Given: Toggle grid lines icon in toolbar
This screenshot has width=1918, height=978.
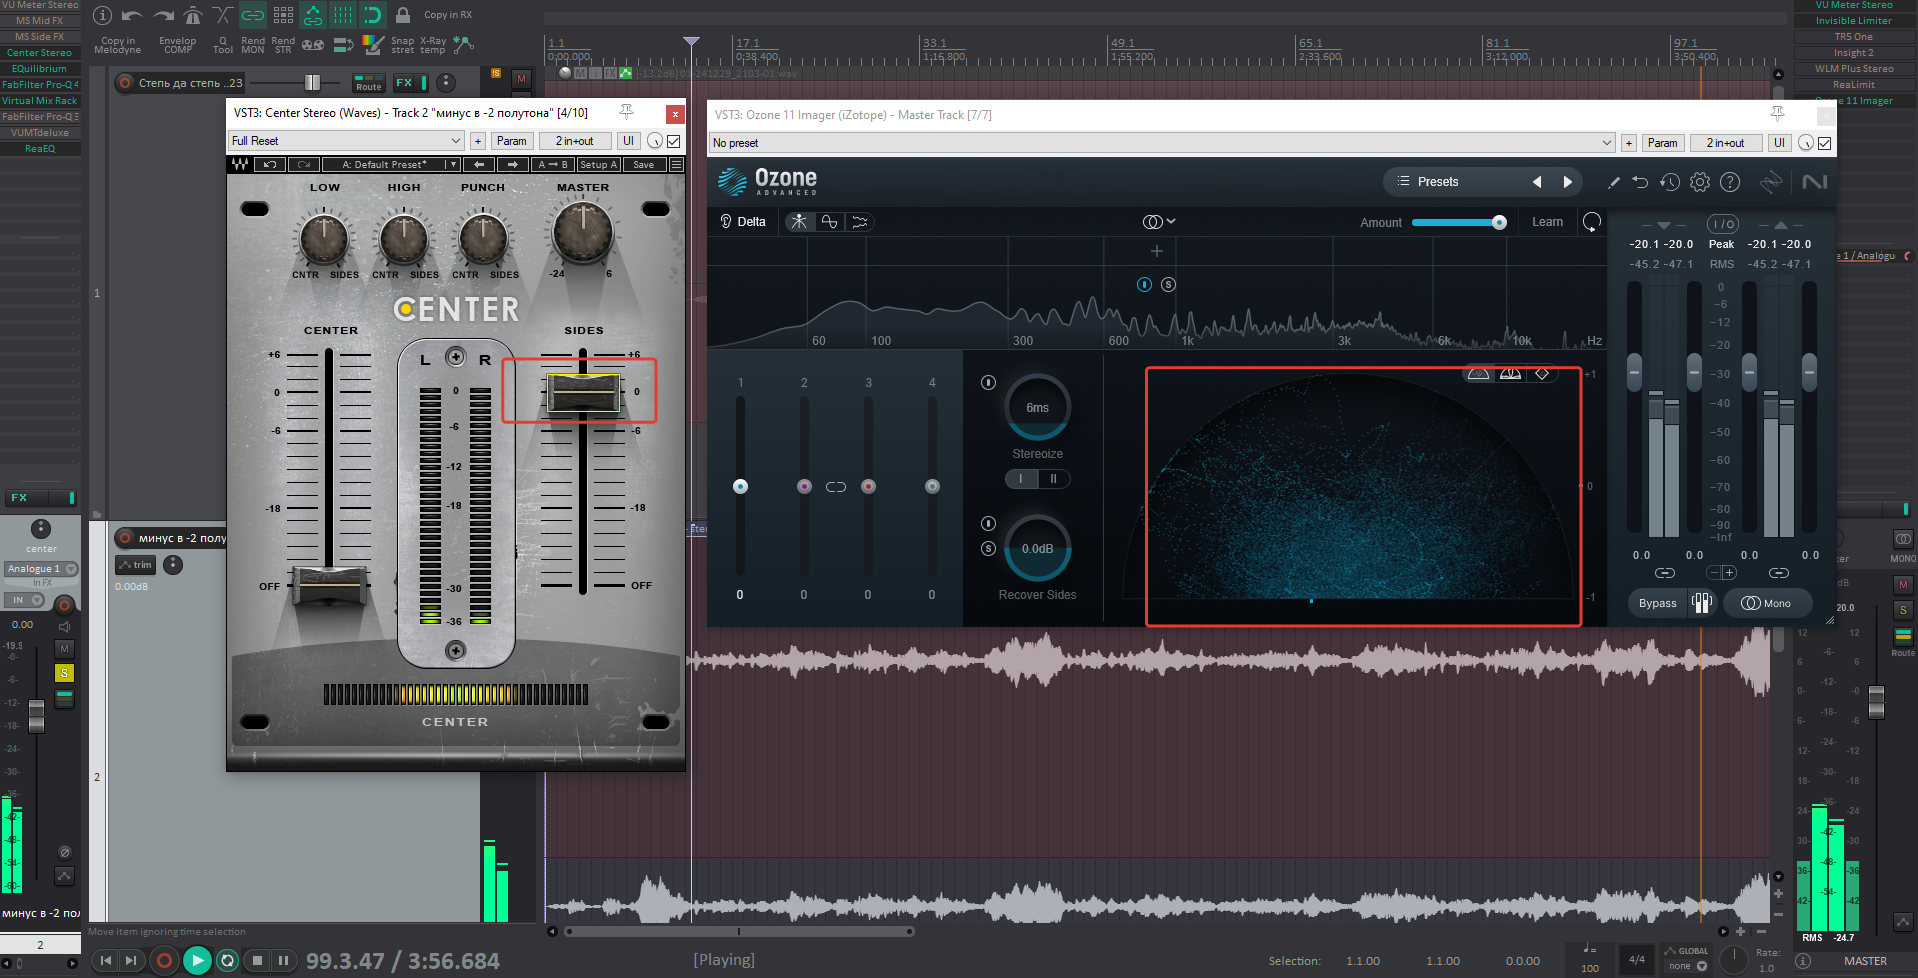Looking at the screenshot, I should tap(343, 15).
